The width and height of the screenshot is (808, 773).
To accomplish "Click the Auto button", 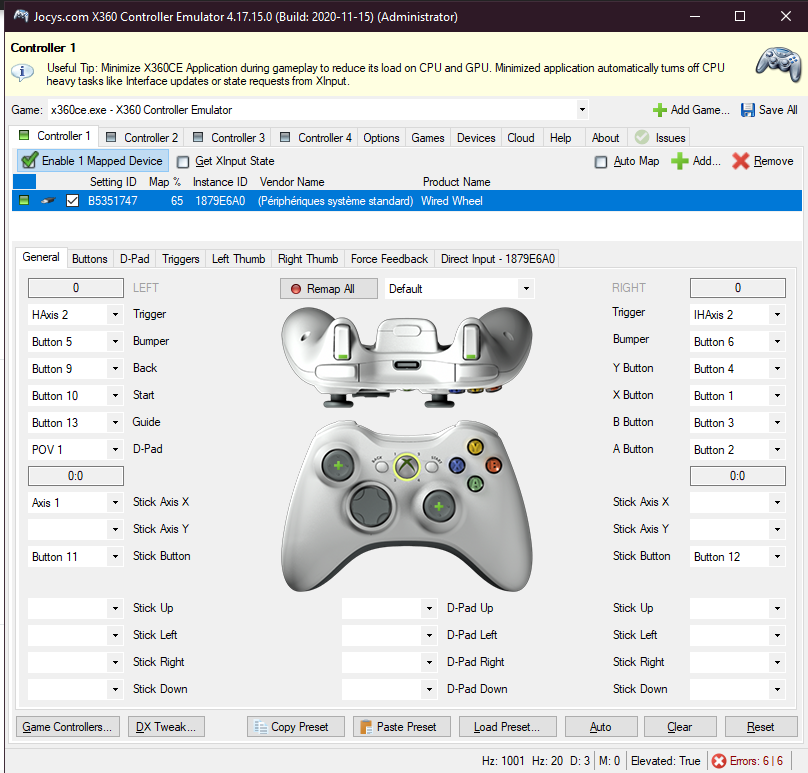I will (x=601, y=727).
